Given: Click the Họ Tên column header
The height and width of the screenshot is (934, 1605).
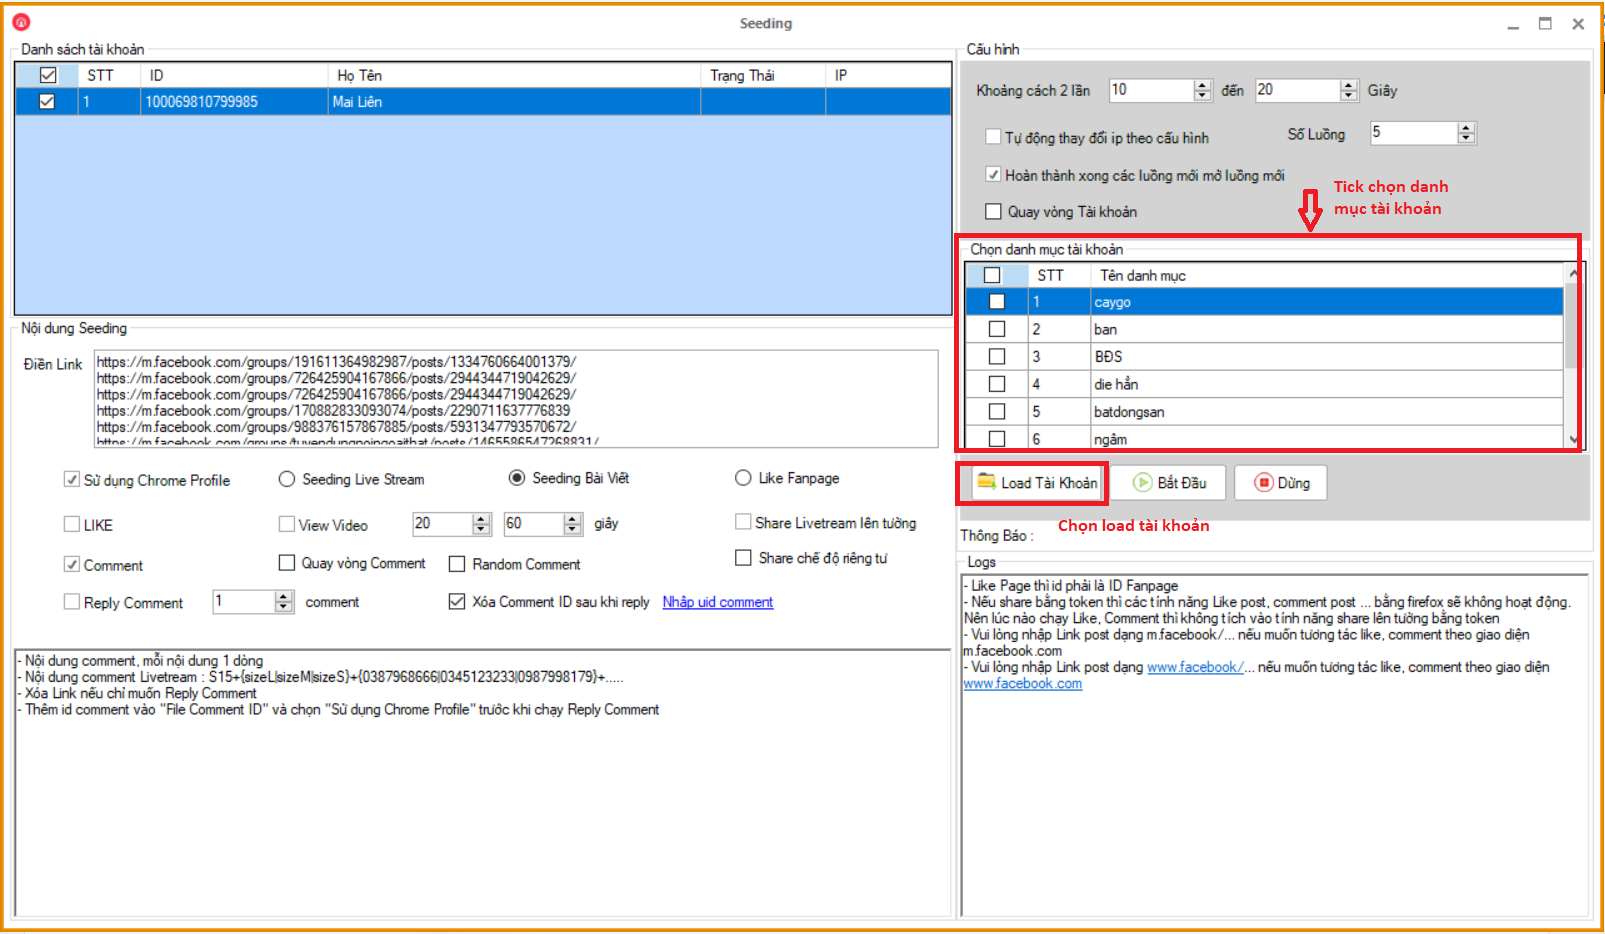Looking at the screenshot, I should click(x=514, y=75).
